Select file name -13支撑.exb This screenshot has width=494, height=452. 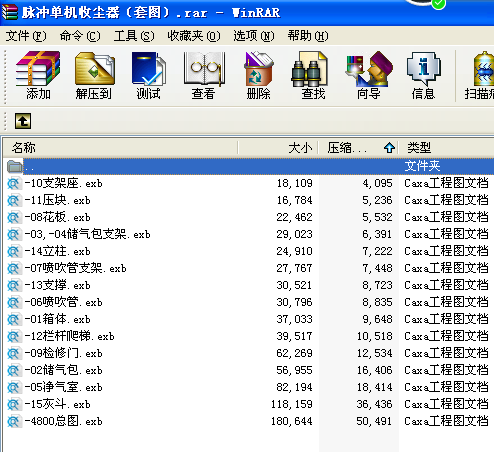(57, 285)
